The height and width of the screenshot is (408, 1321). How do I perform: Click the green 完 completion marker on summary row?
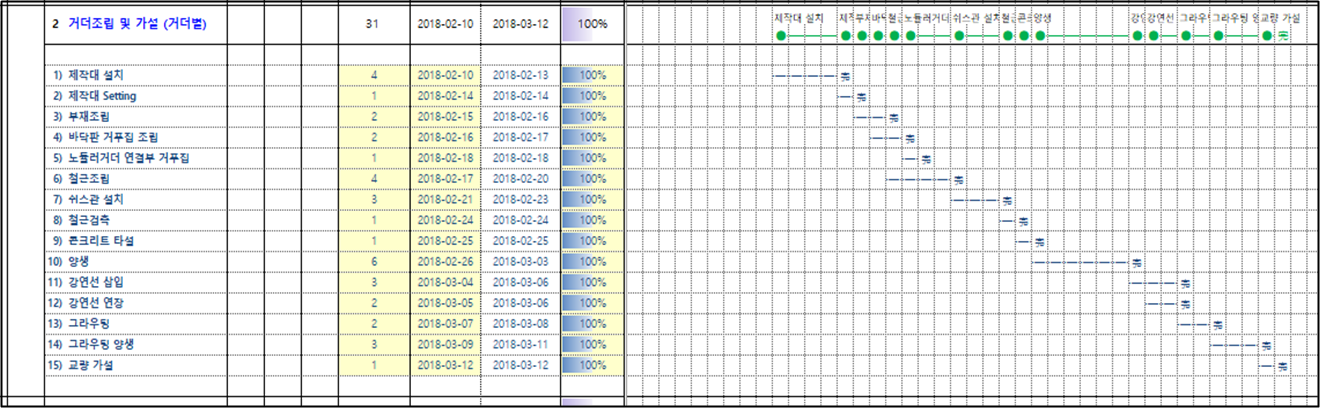tap(1283, 36)
